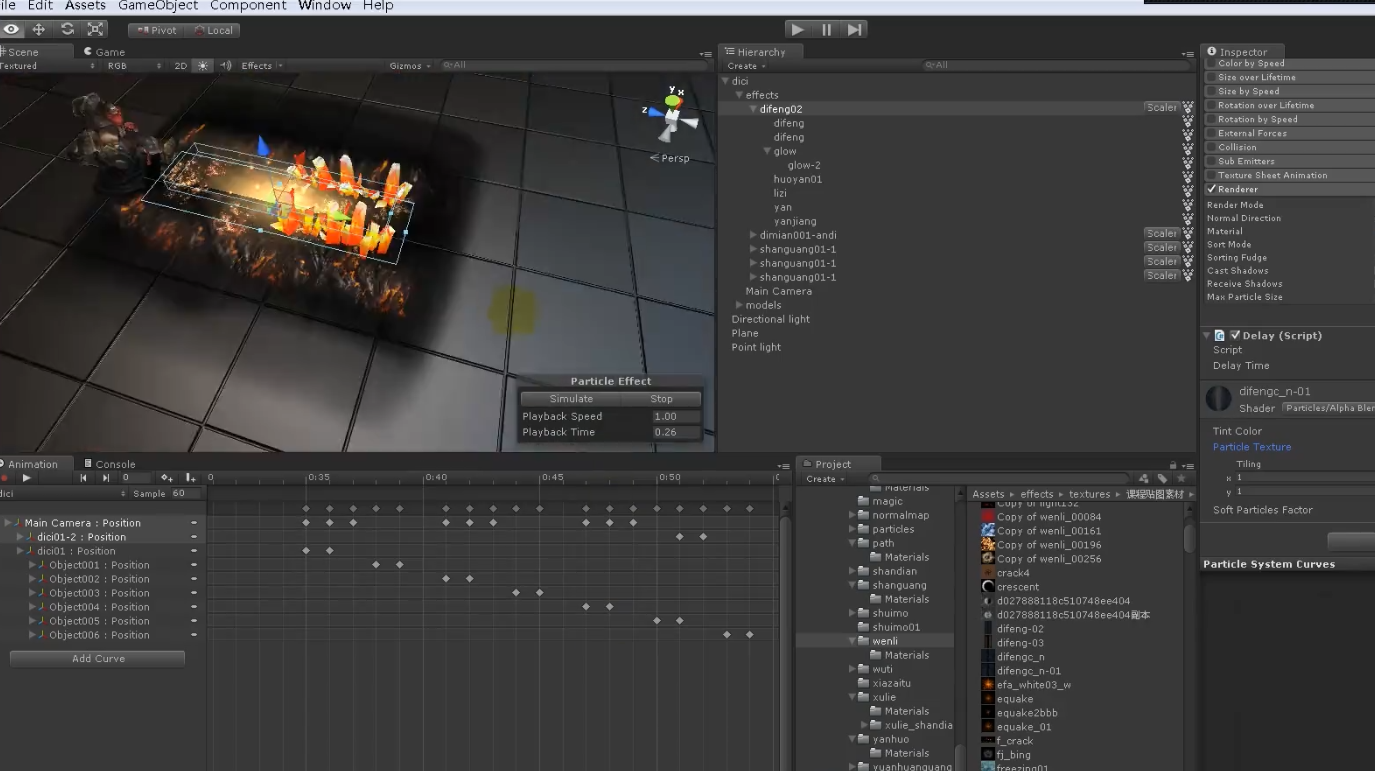
Task: Click the Project panel lock icon
Action: (x=1173, y=465)
